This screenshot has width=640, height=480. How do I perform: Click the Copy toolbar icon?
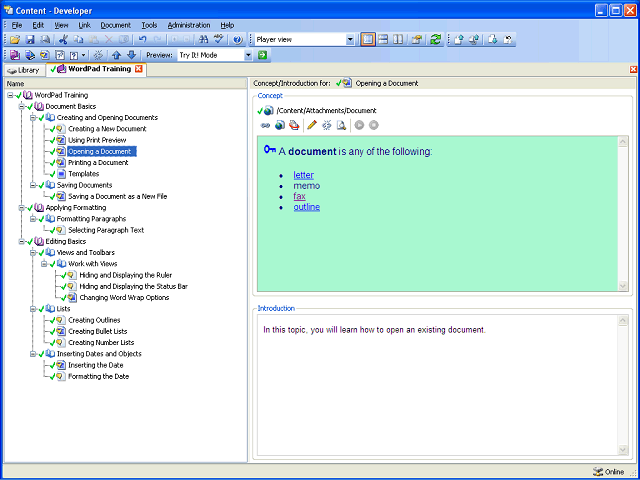pyautogui.click(x=78, y=40)
